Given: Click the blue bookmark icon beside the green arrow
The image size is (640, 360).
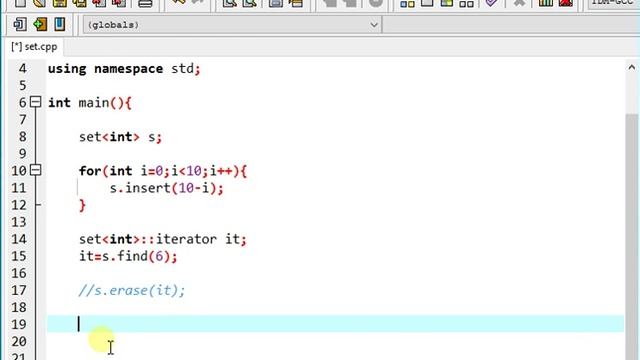Looking at the screenshot, I should tap(60, 24).
